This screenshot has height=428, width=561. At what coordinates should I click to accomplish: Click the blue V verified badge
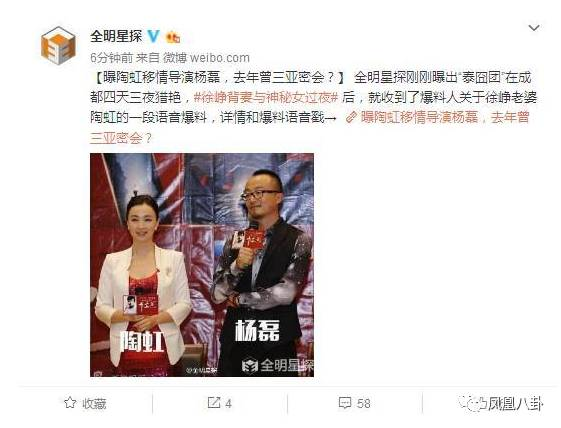click(154, 37)
